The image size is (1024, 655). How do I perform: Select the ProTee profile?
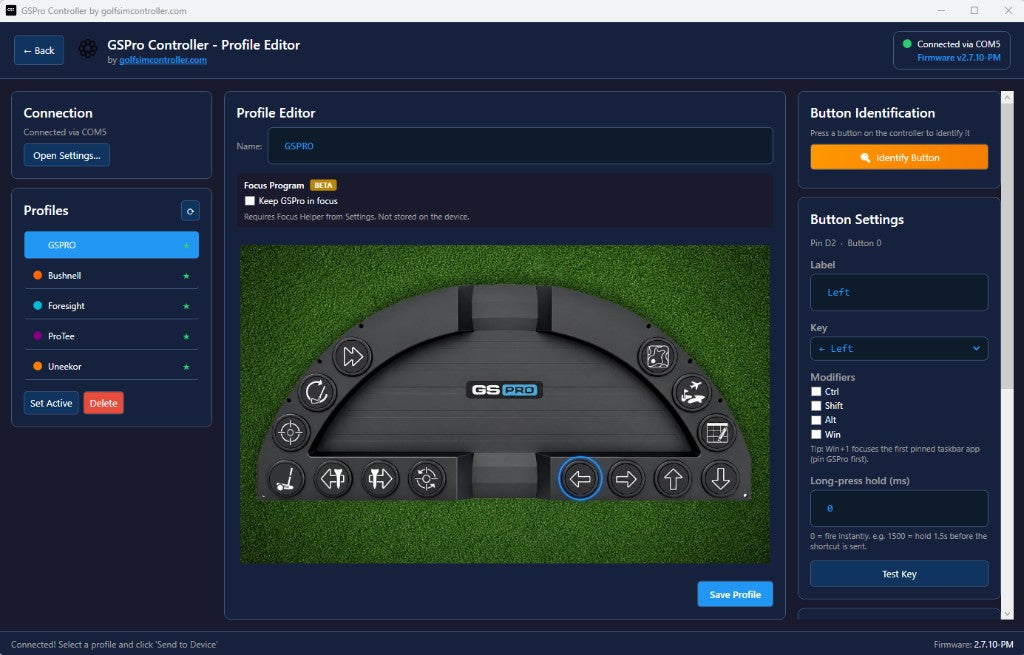point(111,336)
